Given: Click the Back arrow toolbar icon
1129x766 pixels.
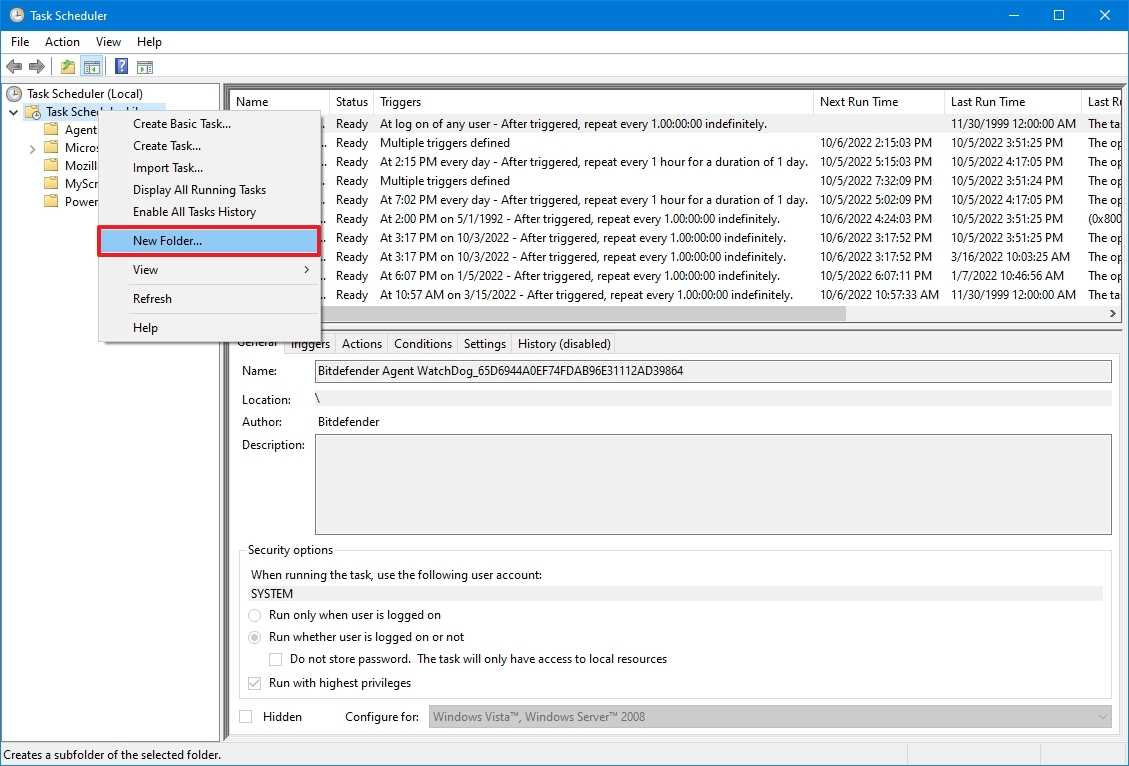Looking at the screenshot, I should [14, 67].
